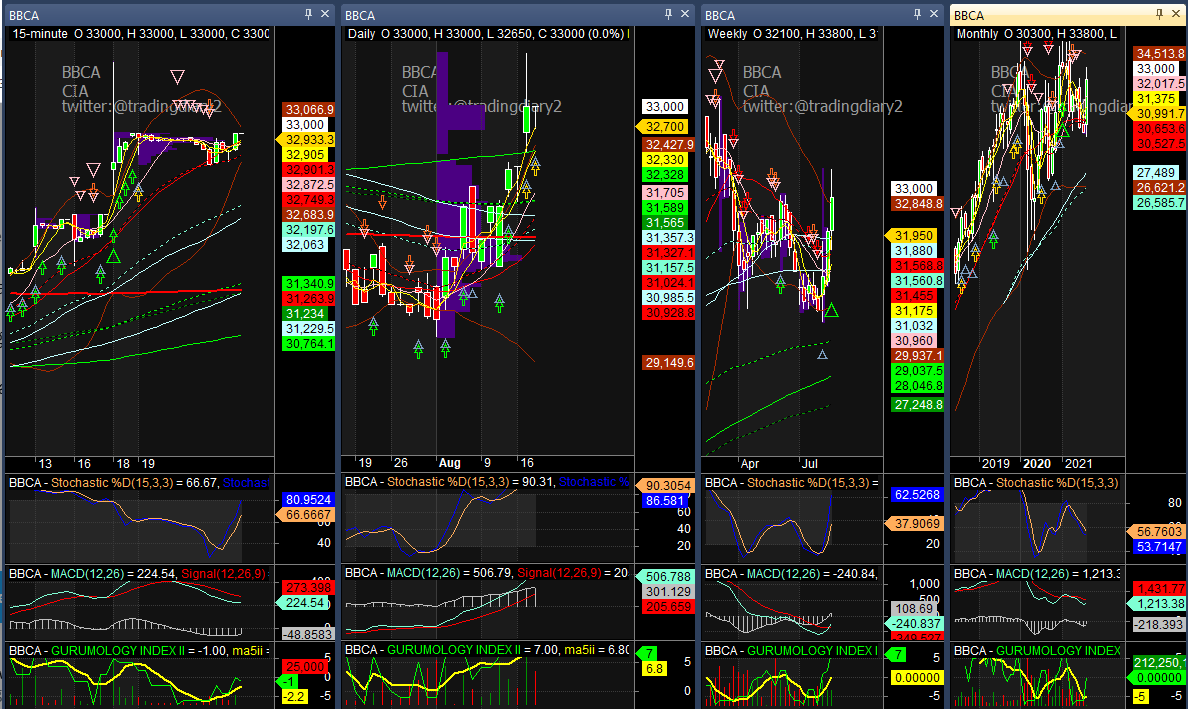Screen dimensions: 1188x709
Task: Select the 29,149.6 price label
Action: (x=668, y=363)
